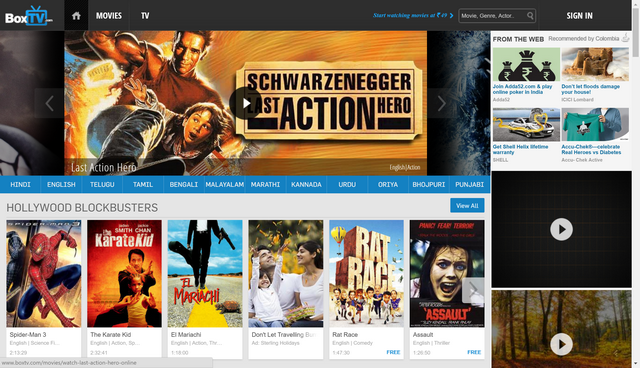
Task: Play the Last Action Hero banner
Action: point(245,103)
